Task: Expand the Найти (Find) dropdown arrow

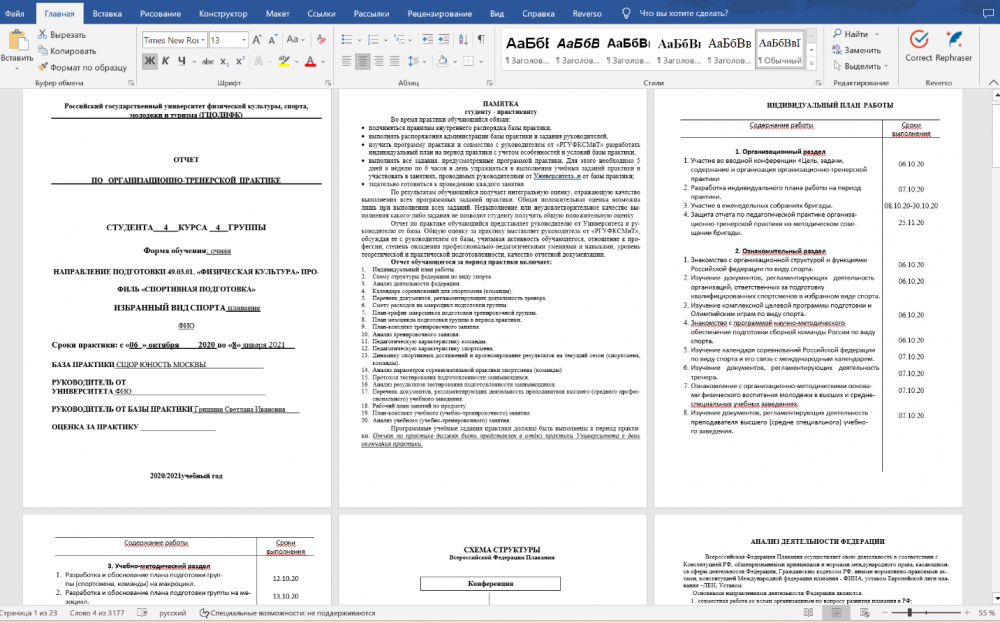Action: (877, 34)
